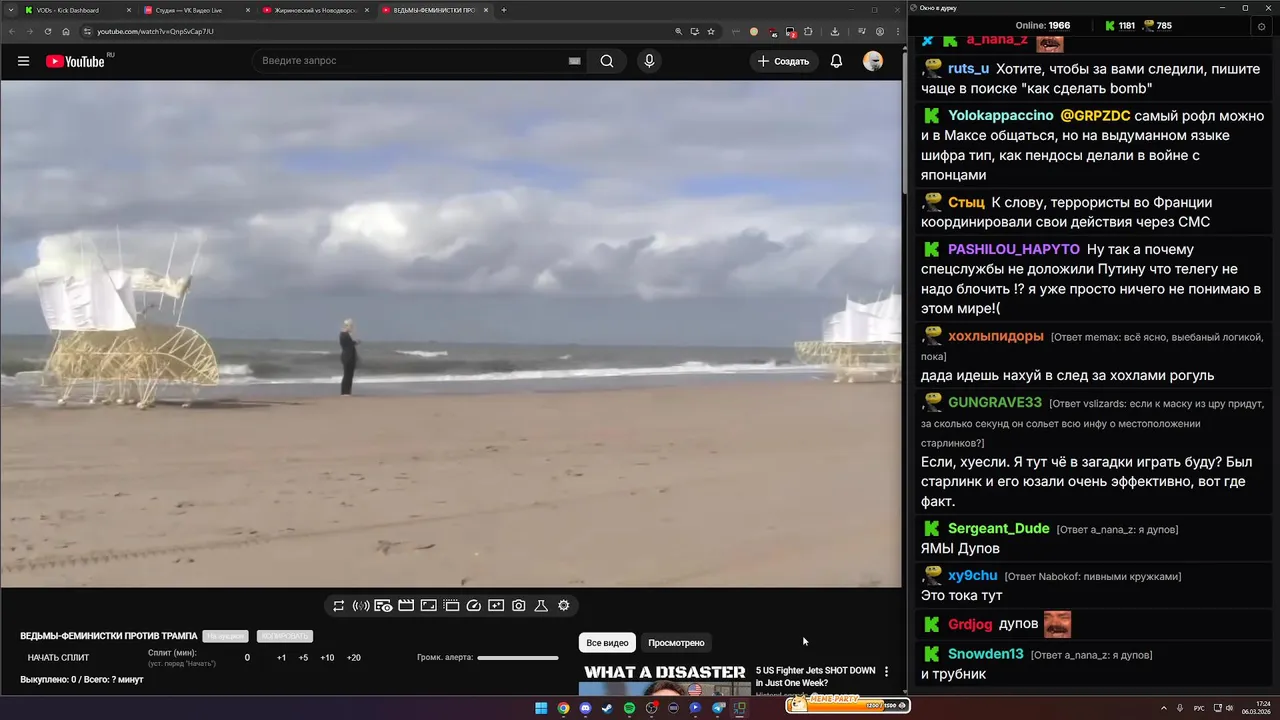Add +10 minutes to split

327,658
